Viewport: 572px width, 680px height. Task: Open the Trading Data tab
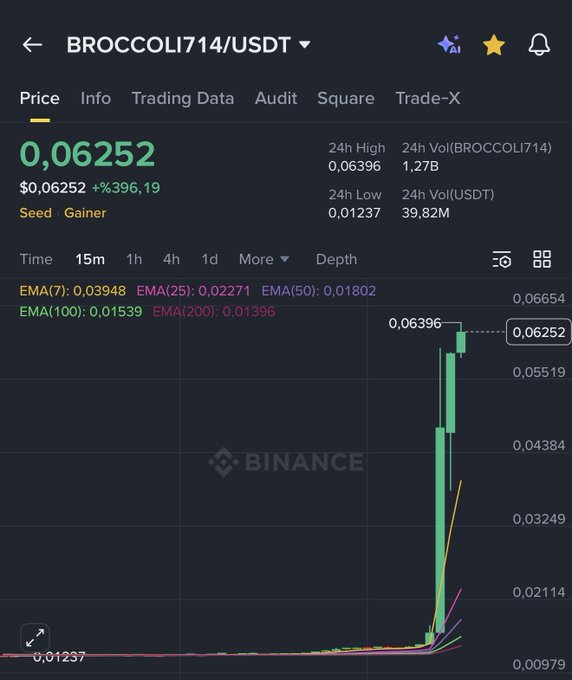[x=183, y=98]
